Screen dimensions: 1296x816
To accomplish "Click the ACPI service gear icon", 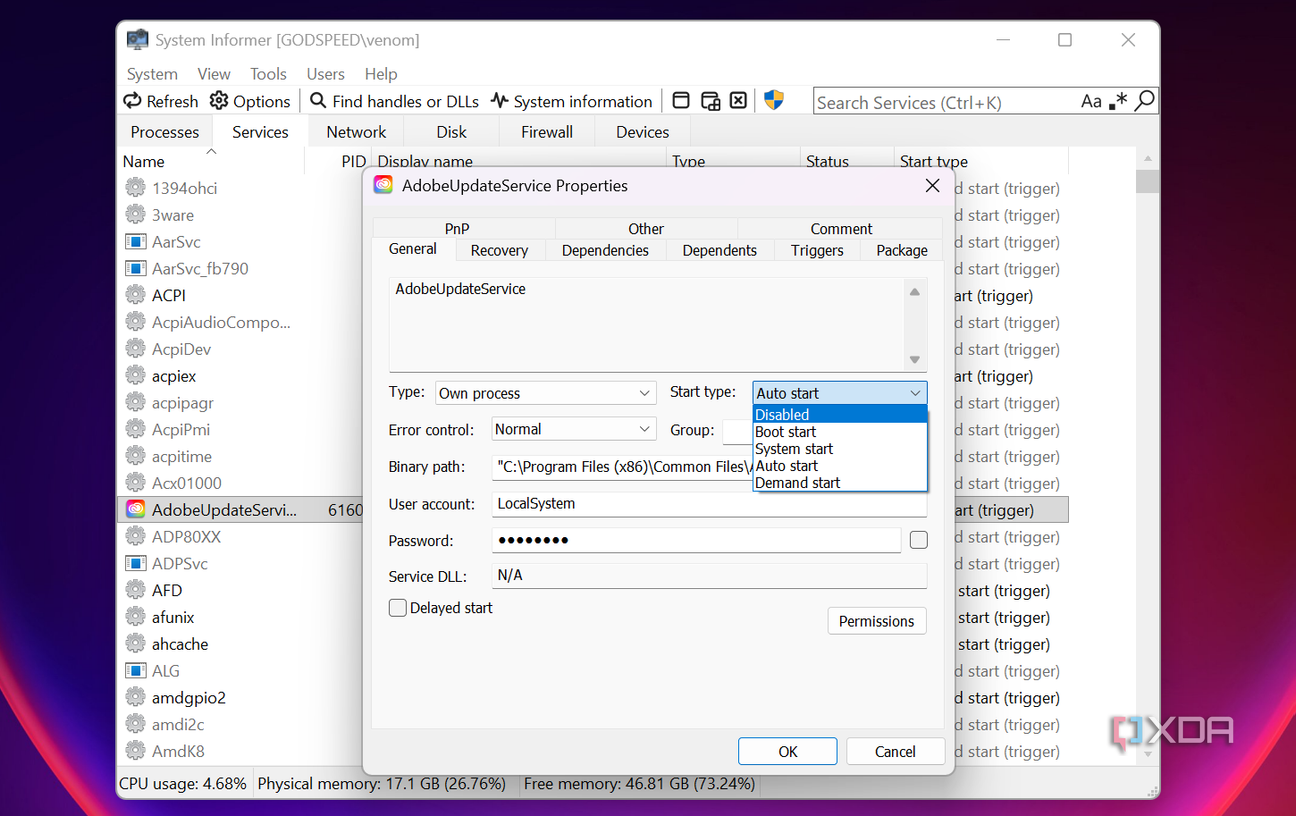I will [135, 295].
